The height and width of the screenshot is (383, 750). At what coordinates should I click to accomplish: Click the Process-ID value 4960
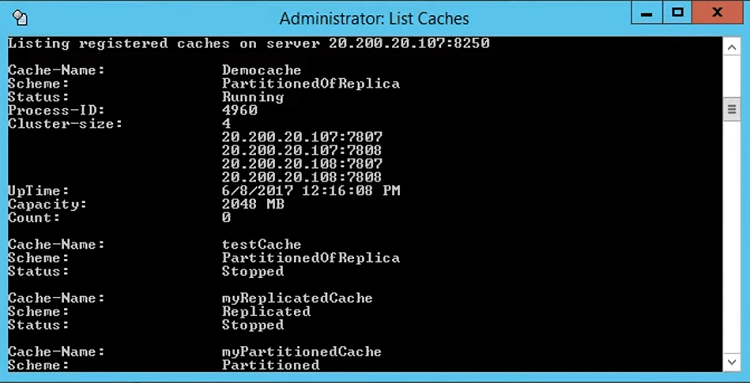(x=240, y=110)
